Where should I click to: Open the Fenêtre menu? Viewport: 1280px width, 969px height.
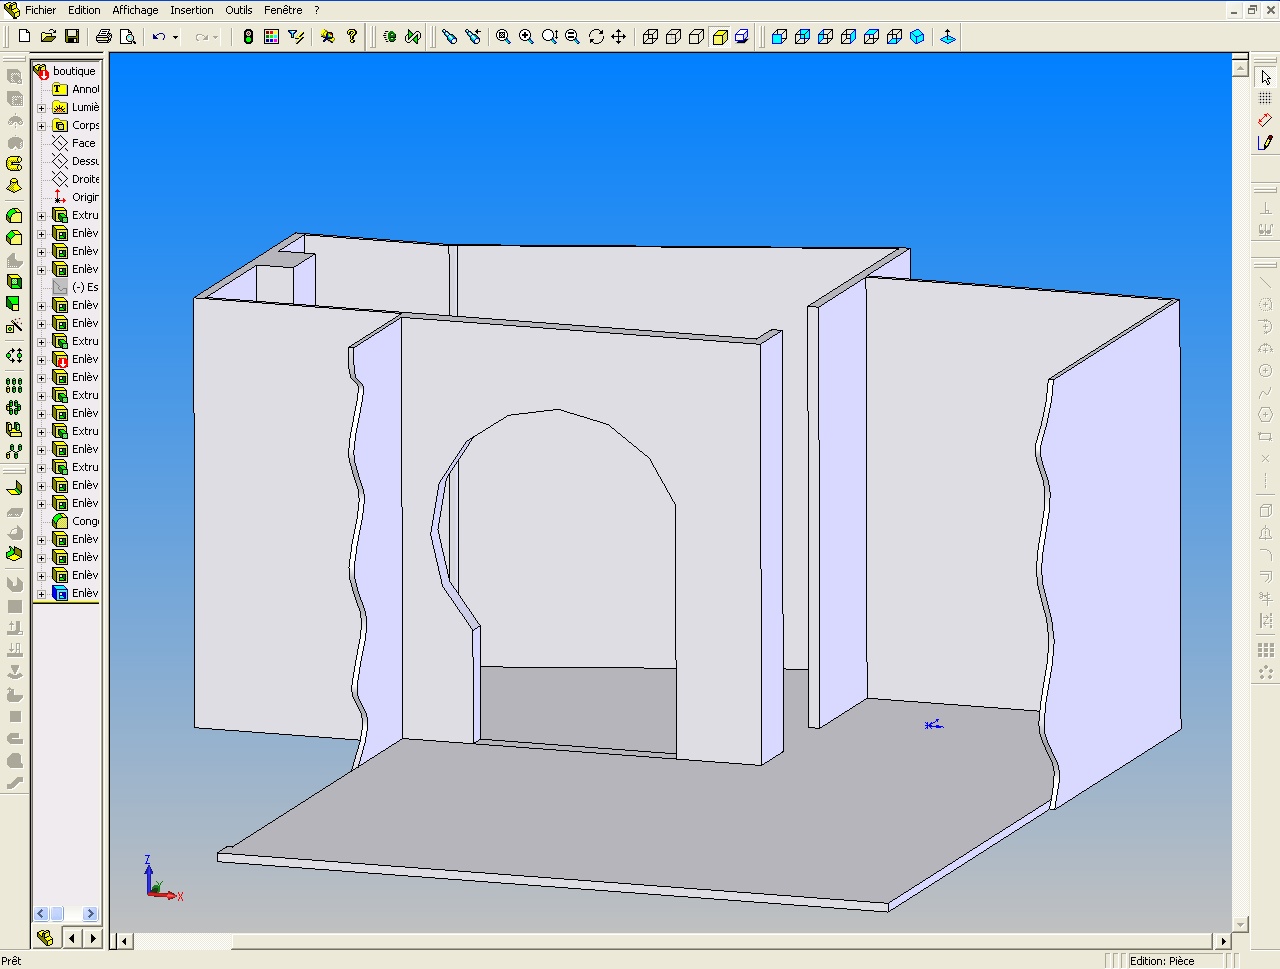point(283,10)
